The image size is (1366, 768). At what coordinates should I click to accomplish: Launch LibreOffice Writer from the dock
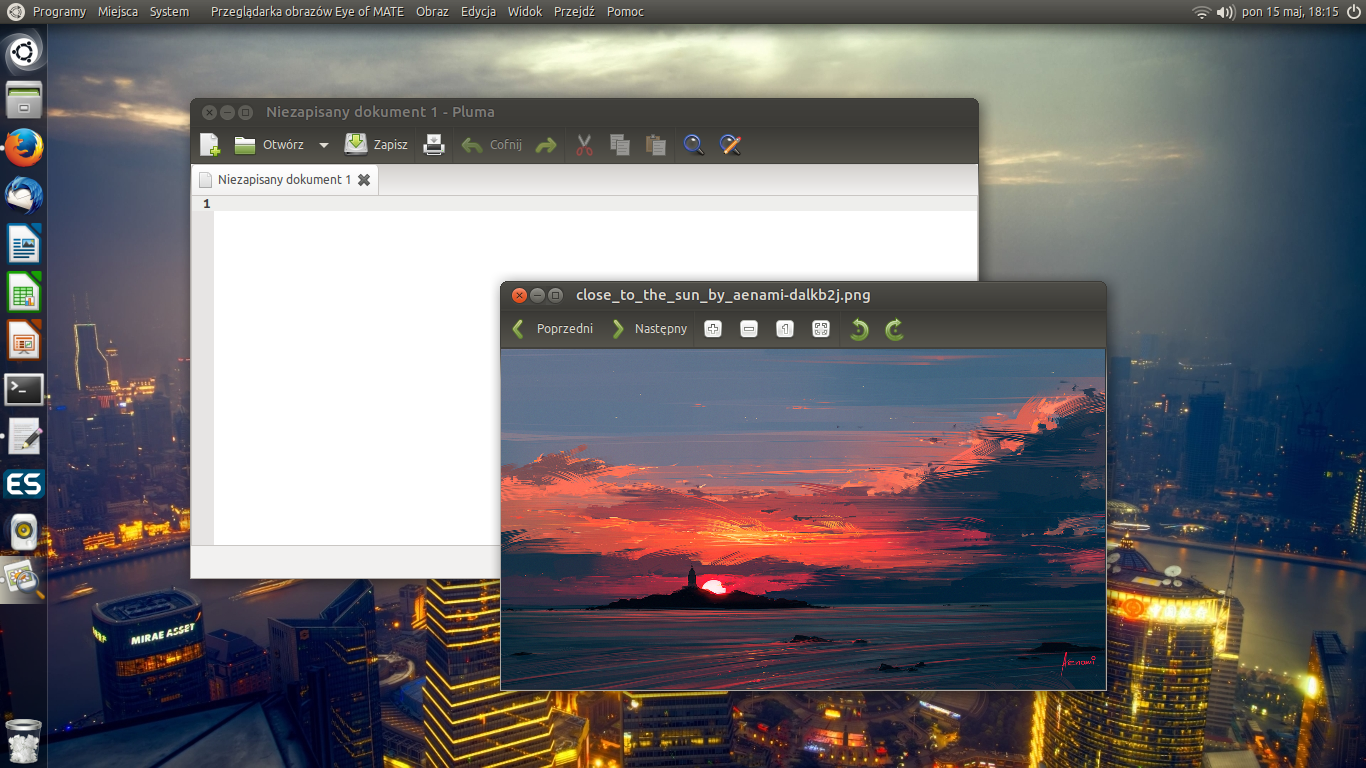coord(24,243)
